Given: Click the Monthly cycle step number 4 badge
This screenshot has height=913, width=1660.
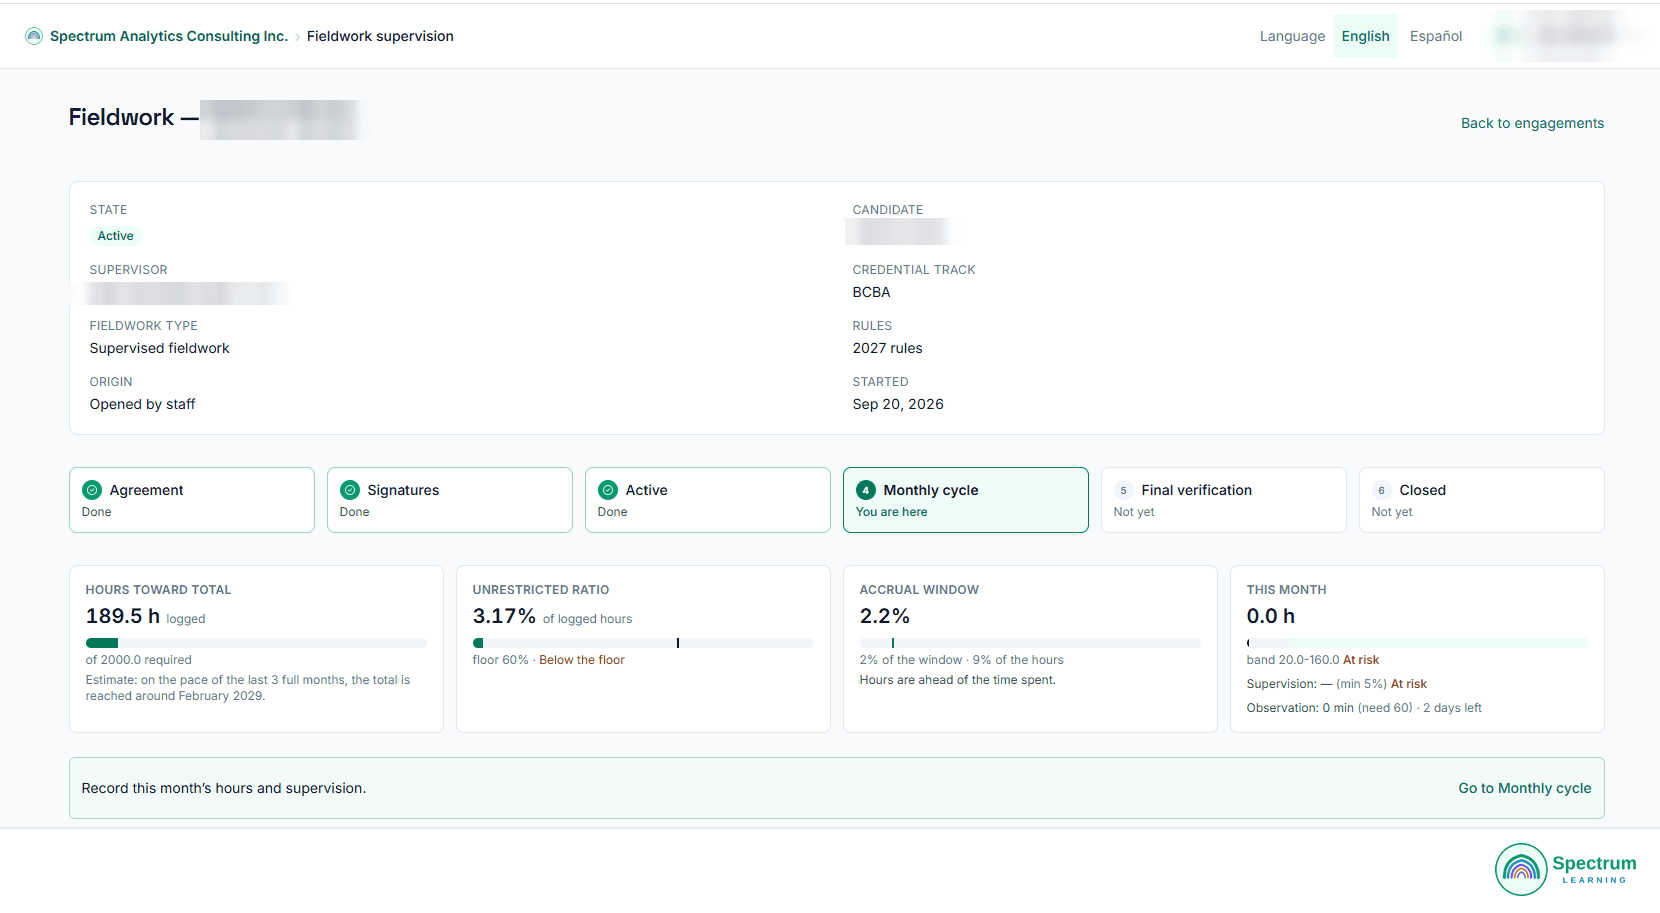Looking at the screenshot, I should pos(866,490).
